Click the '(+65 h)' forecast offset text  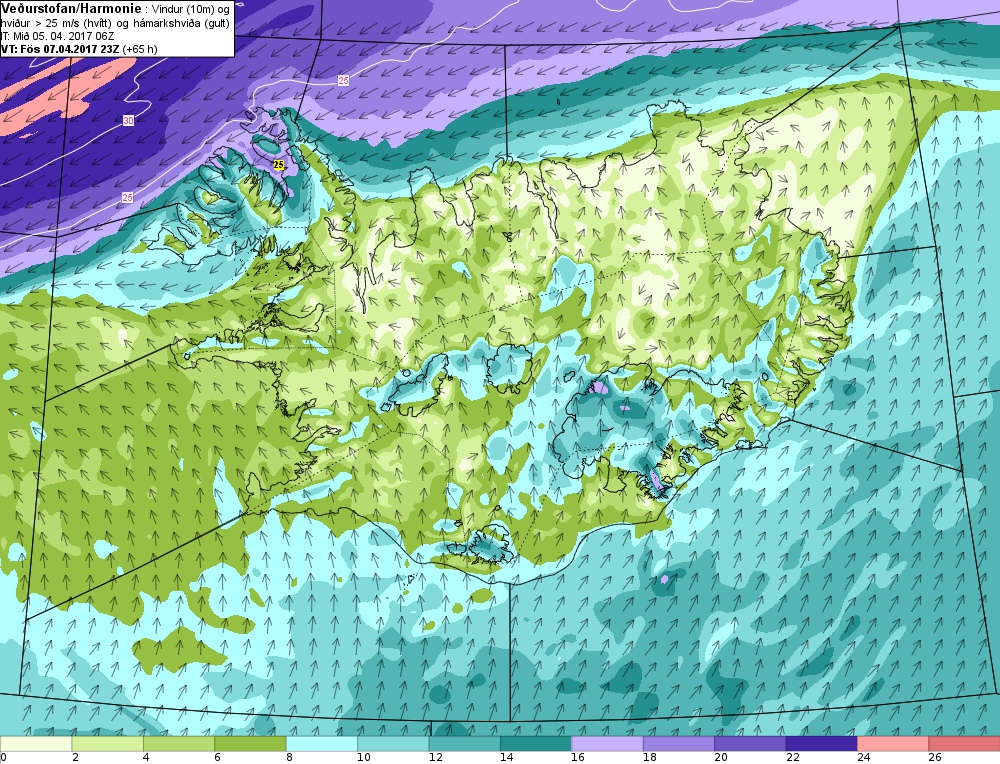pyautogui.click(x=140, y=49)
